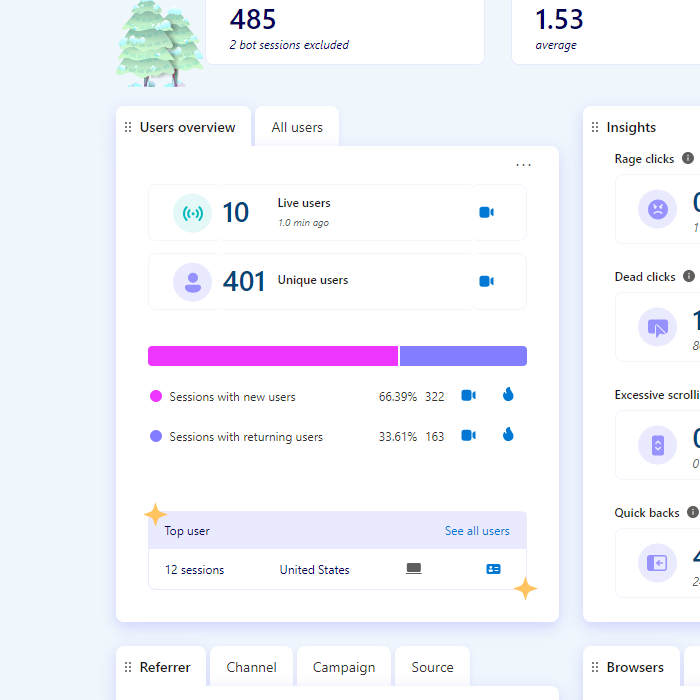
Task: Click the Quick backs info icon
Action: [x=692, y=512]
